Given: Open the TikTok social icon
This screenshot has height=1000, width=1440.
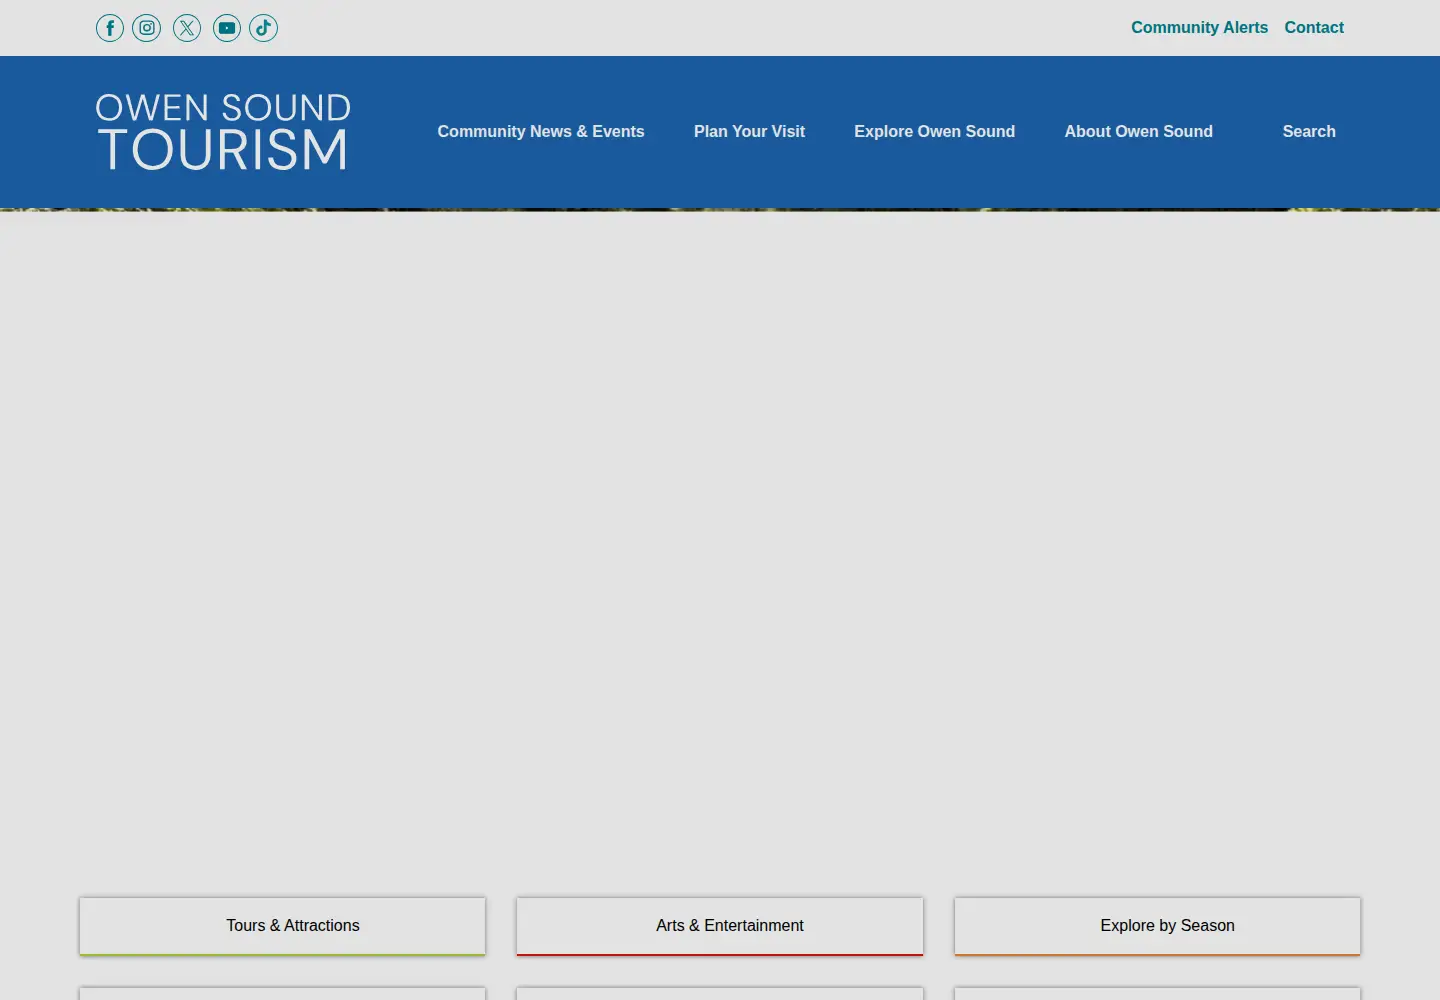Looking at the screenshot, I should (x=264, y=28).
